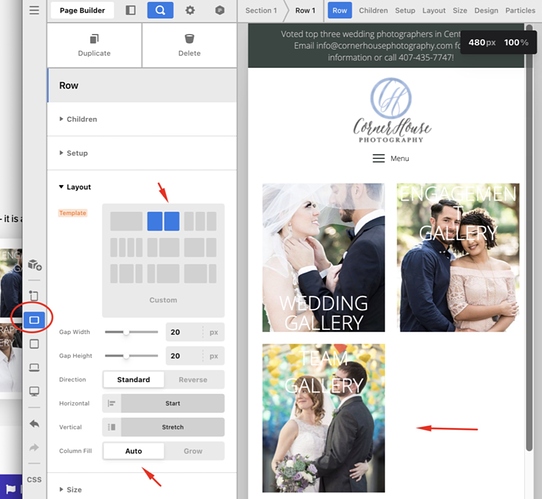Duplicate the selected row

[x=94, y=45]
